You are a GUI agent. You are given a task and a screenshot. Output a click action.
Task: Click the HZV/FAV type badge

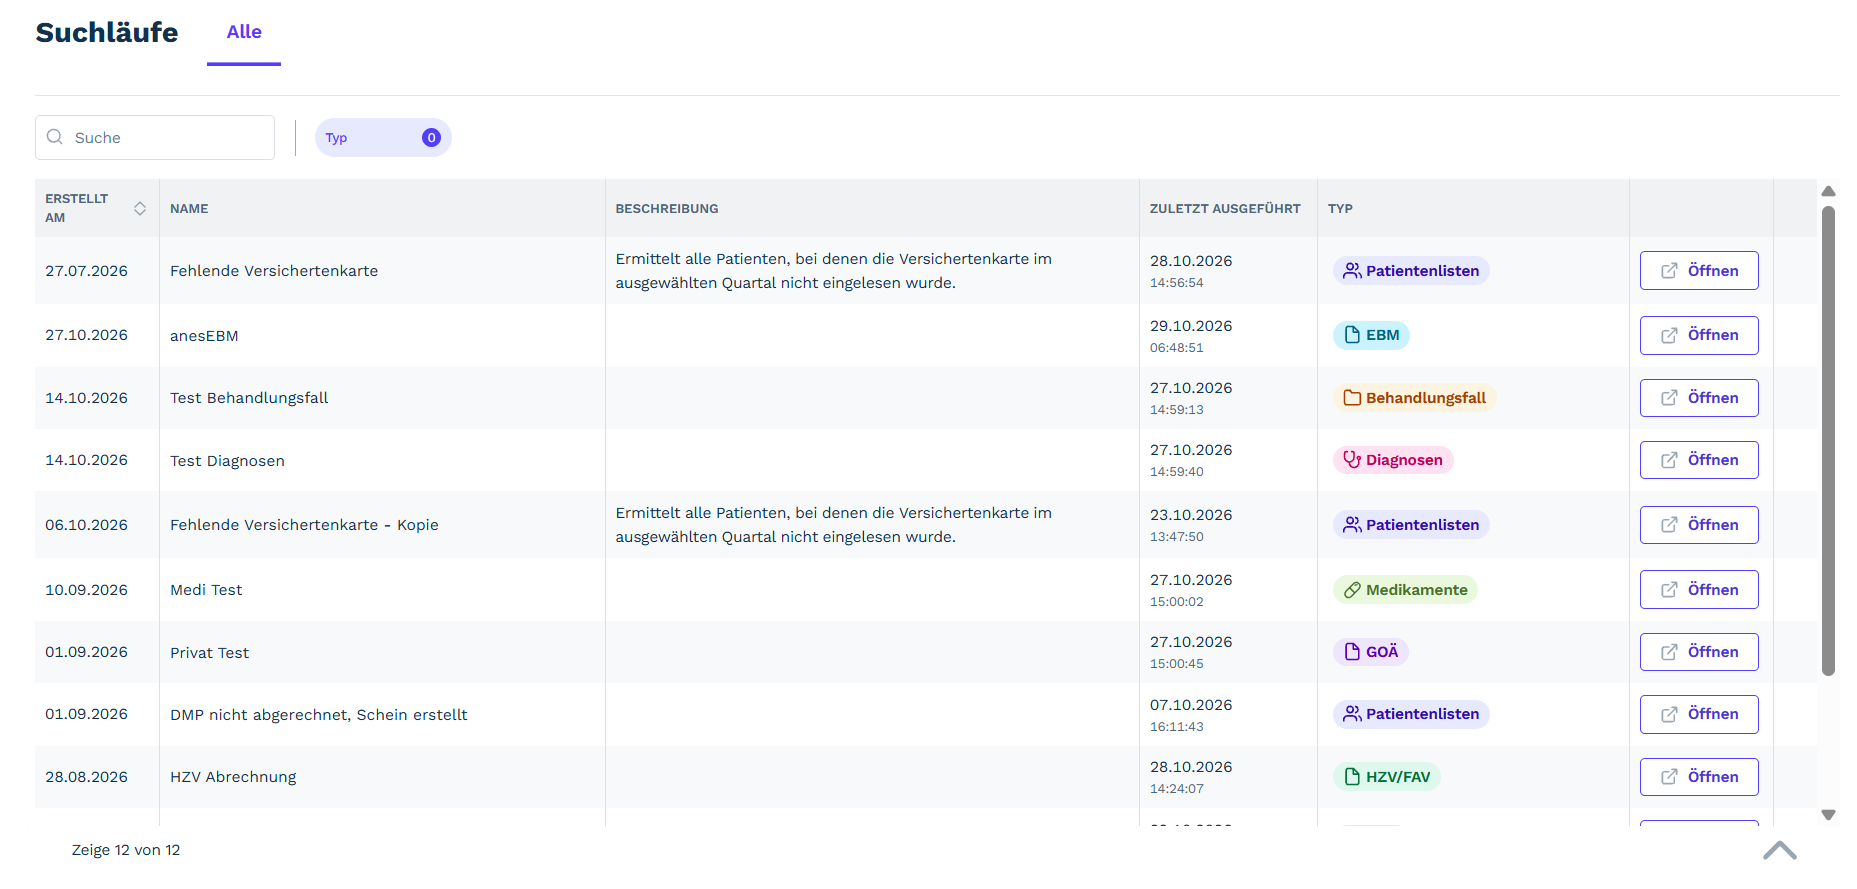pos(1386,777)
